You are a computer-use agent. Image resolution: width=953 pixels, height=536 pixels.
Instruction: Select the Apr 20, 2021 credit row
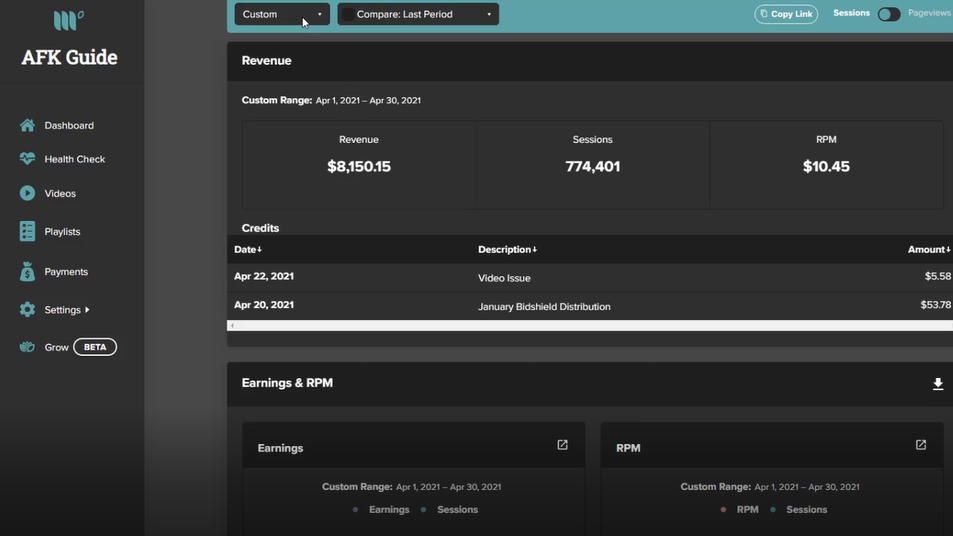tap(590, 306)
